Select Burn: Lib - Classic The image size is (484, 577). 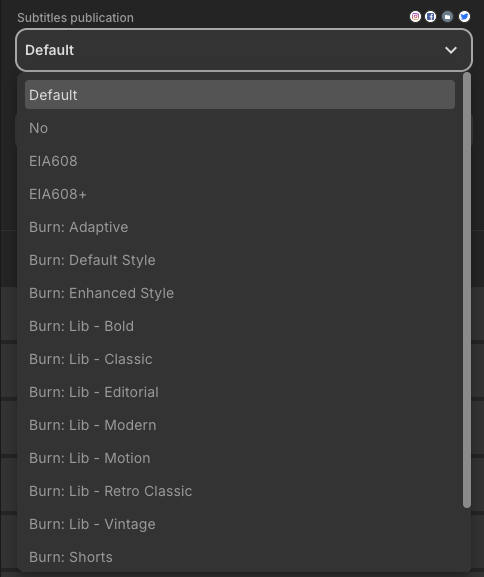(x=240, y=359)
